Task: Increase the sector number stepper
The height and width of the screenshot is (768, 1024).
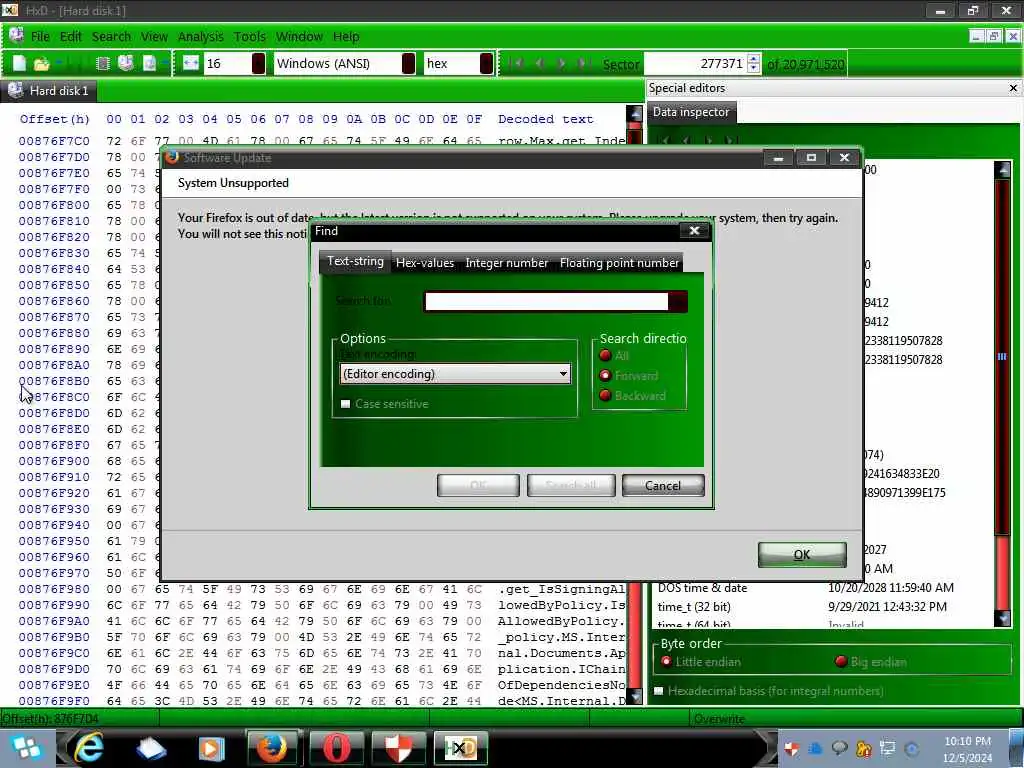Action: point(754,59)
